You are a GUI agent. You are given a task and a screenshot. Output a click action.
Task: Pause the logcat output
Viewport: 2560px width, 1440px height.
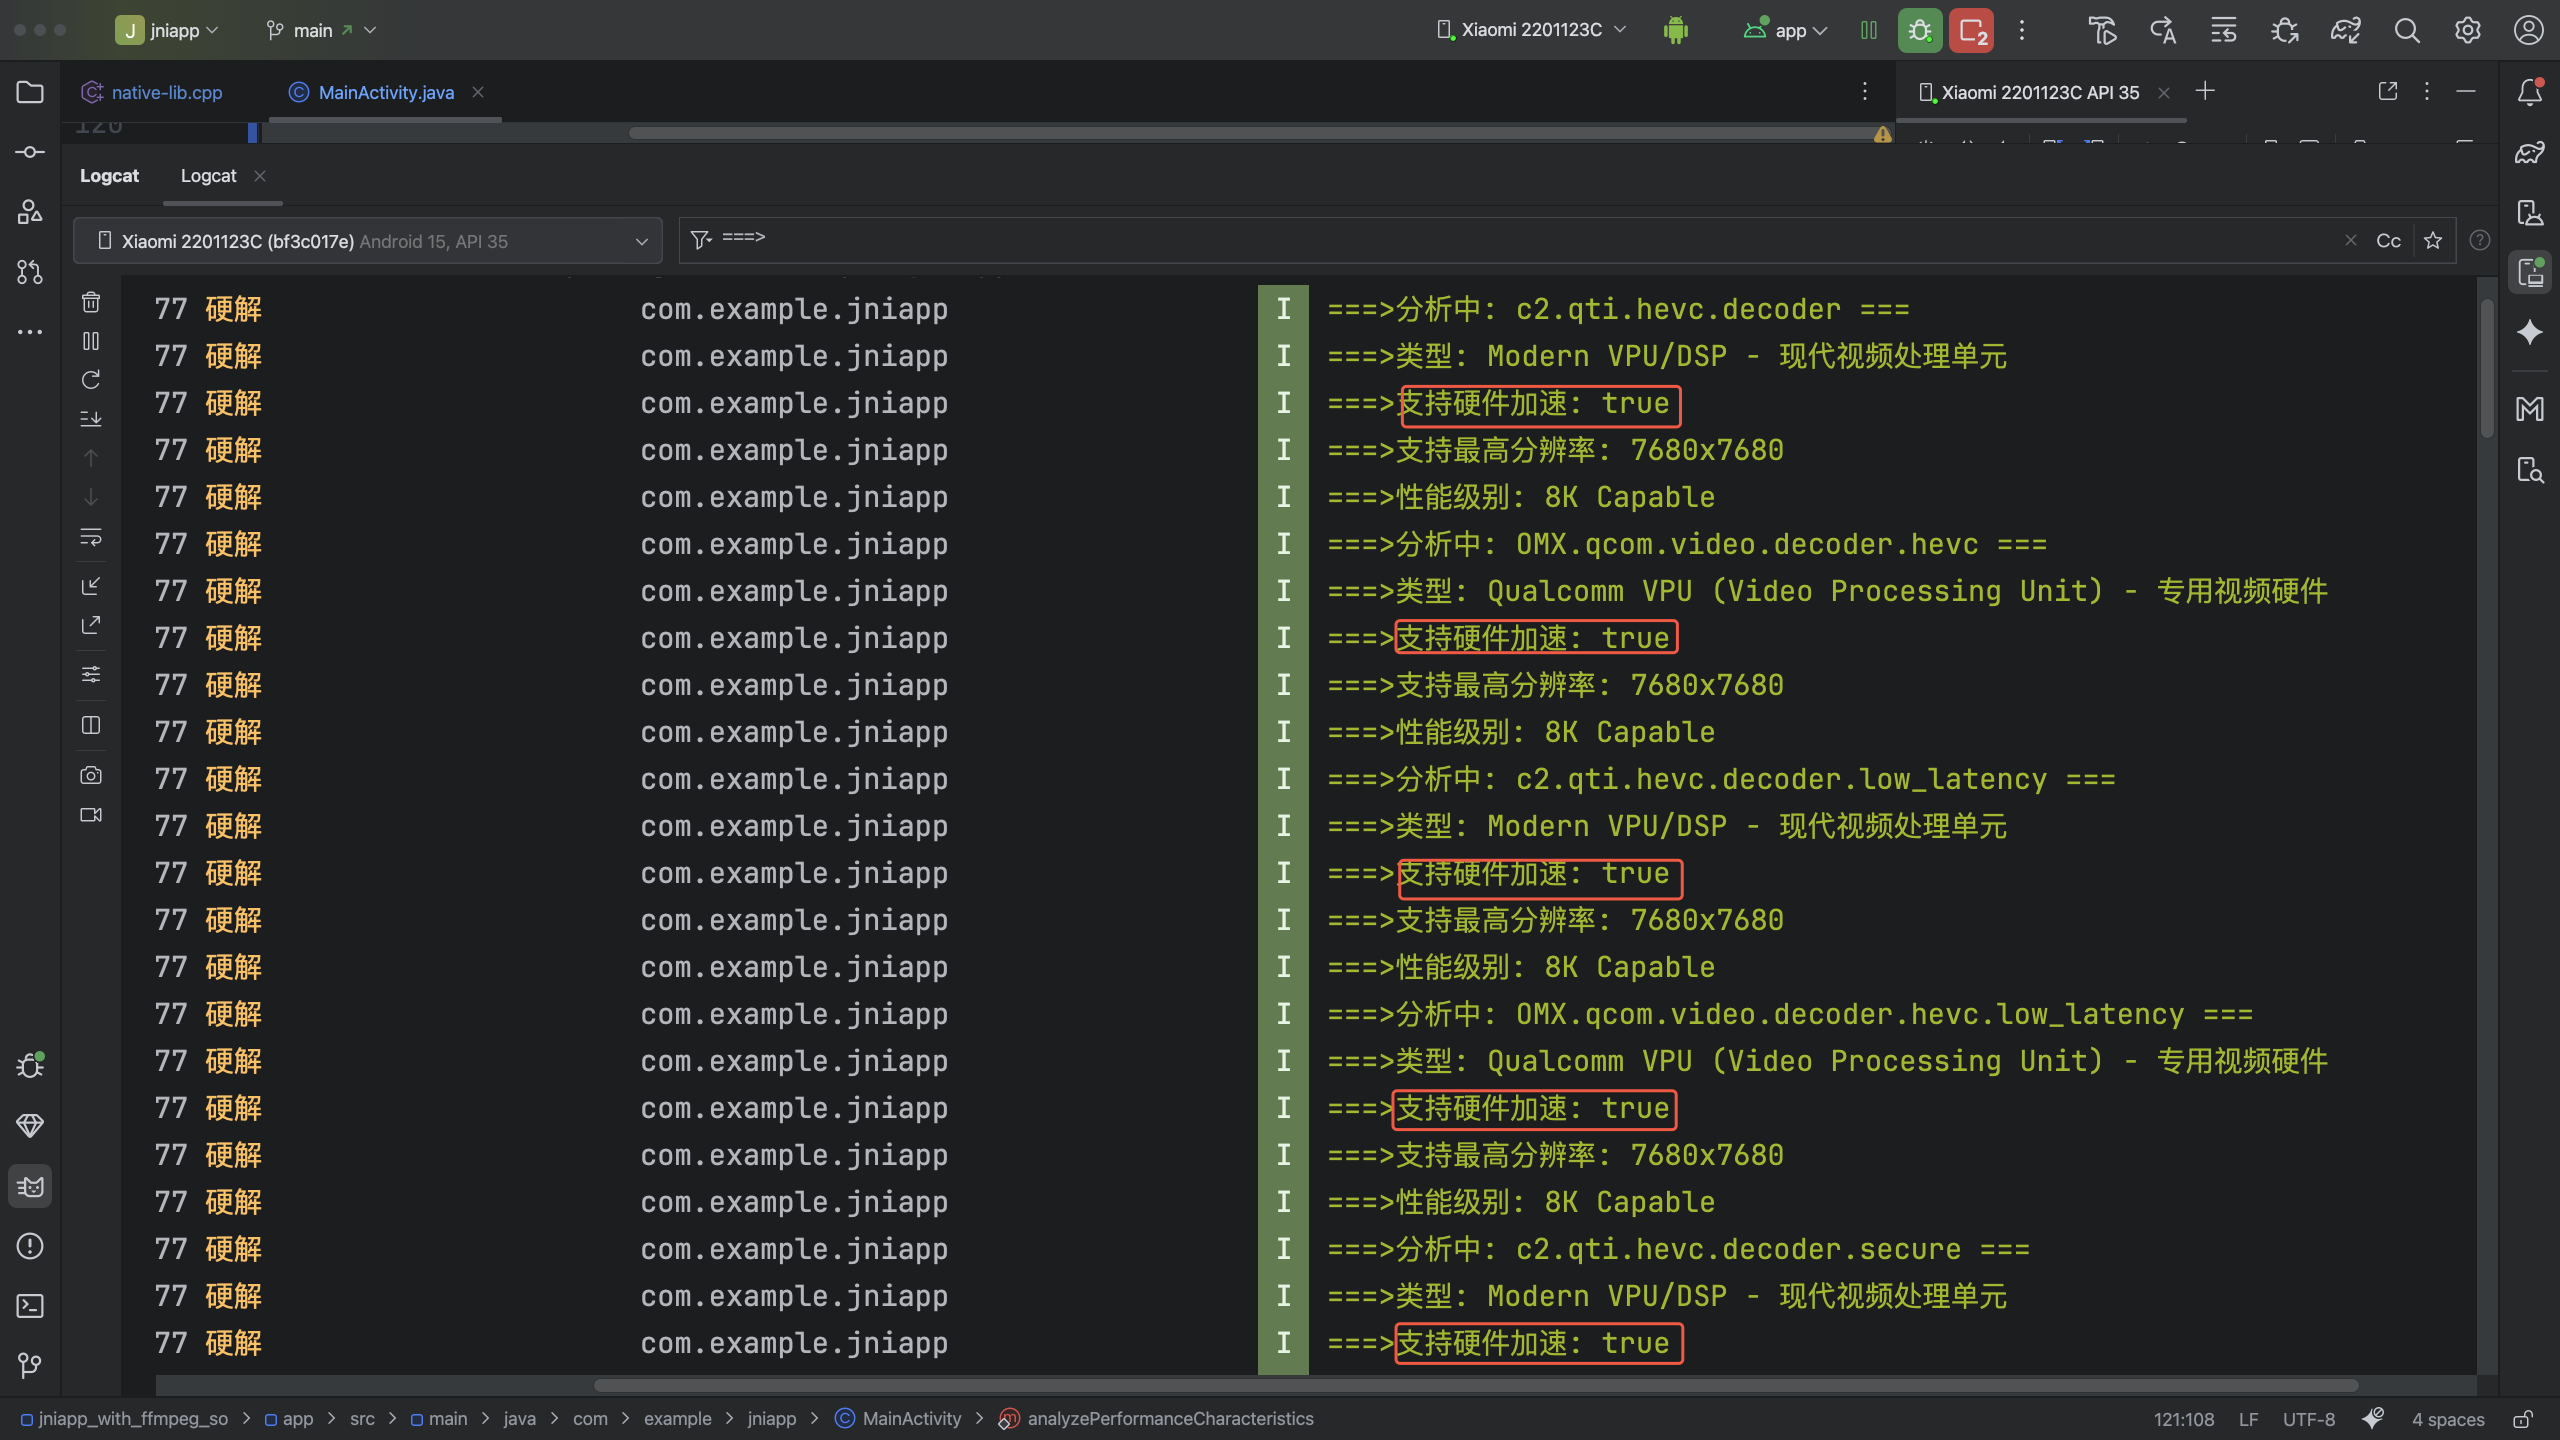click(x=91, y=341)
